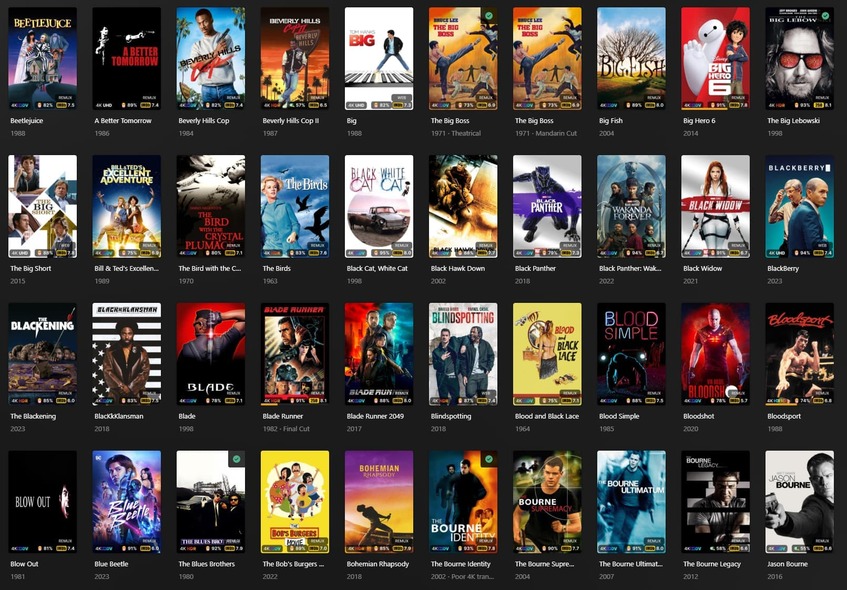Viewport: 847px width, 590px height.
Task: Click the watched checkmark on The Bourne Identity
Action: (x=489, y=459)
